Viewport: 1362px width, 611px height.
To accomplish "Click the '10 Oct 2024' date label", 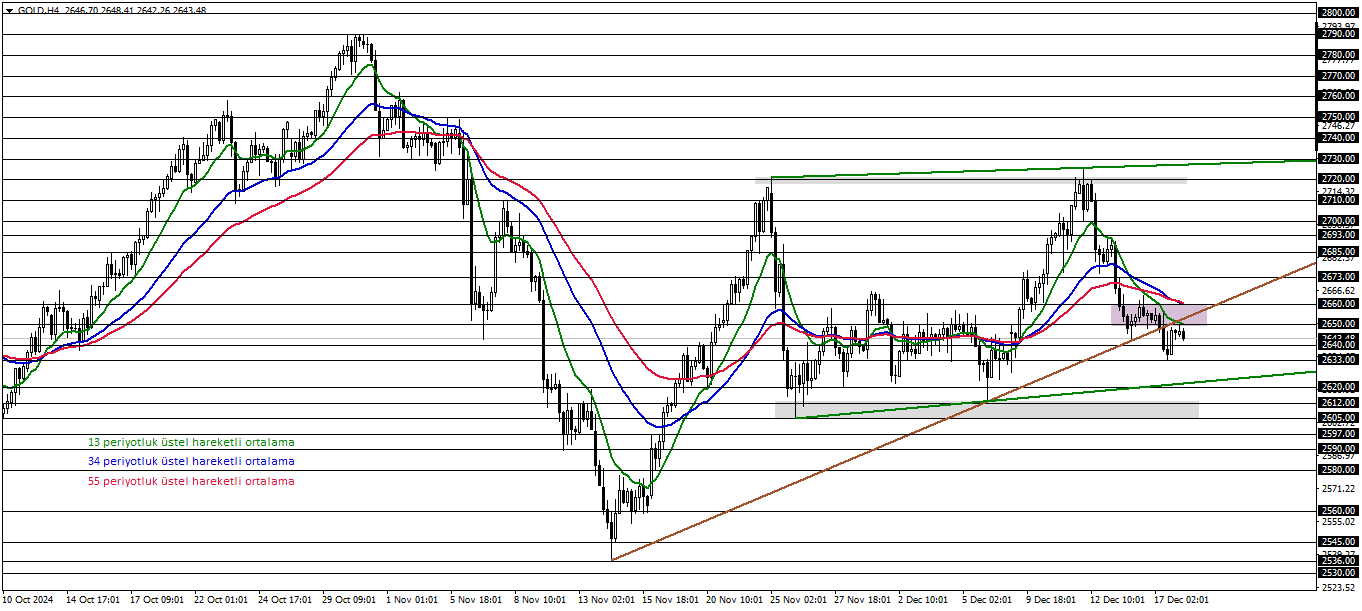I will point(29,600).
